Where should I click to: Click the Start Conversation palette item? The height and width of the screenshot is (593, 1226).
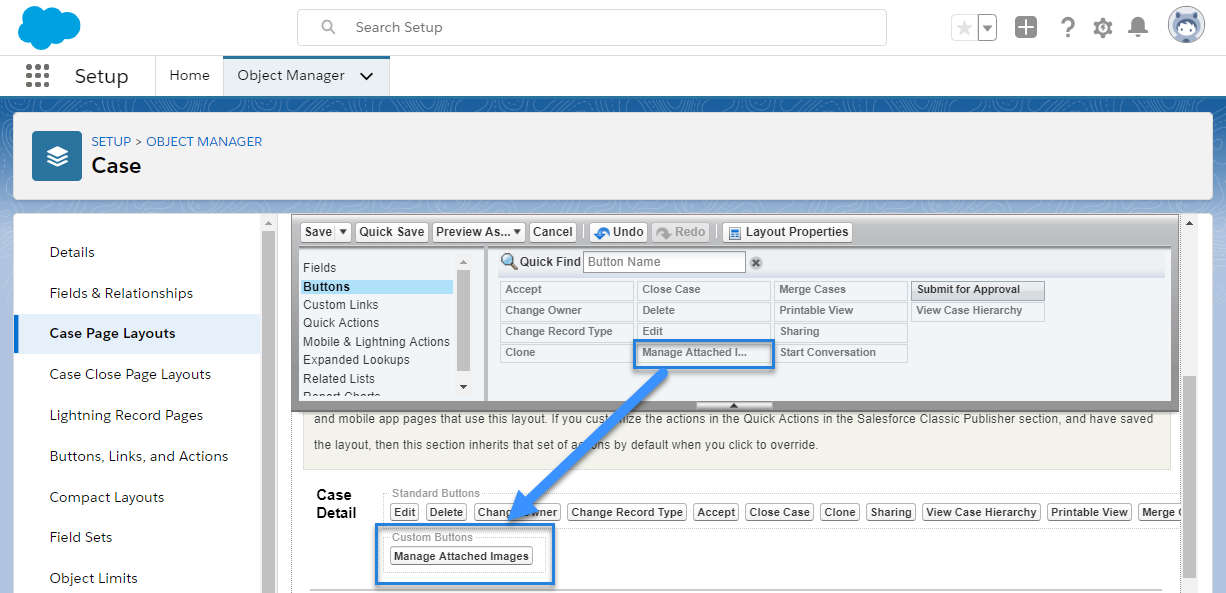[841, 353]
